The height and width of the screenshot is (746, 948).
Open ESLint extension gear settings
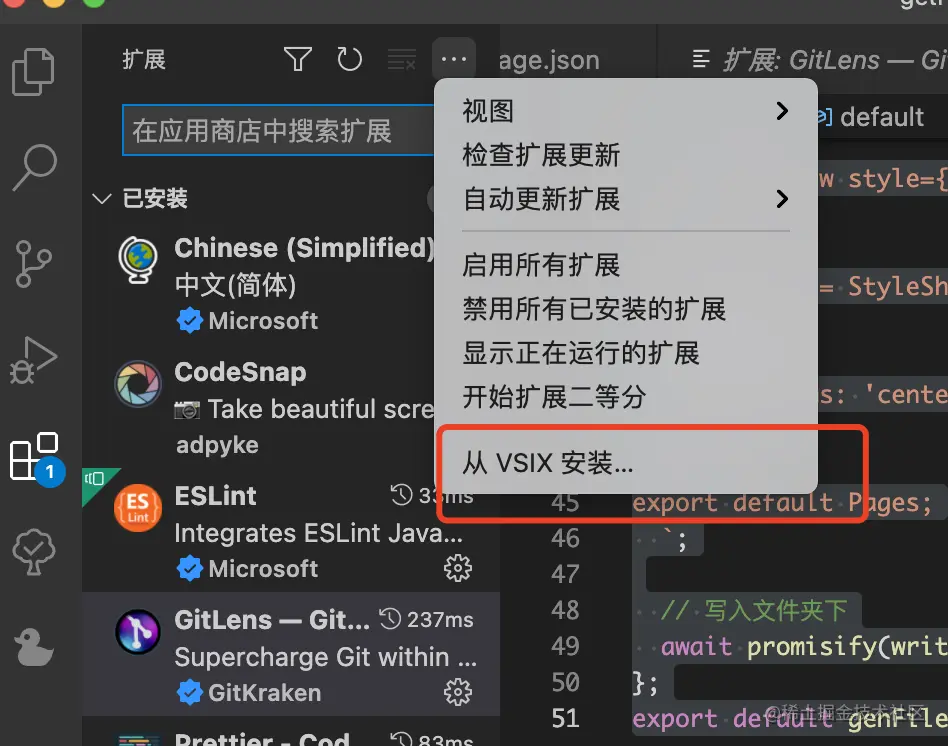pyautogui.click(x=458, y=568)
